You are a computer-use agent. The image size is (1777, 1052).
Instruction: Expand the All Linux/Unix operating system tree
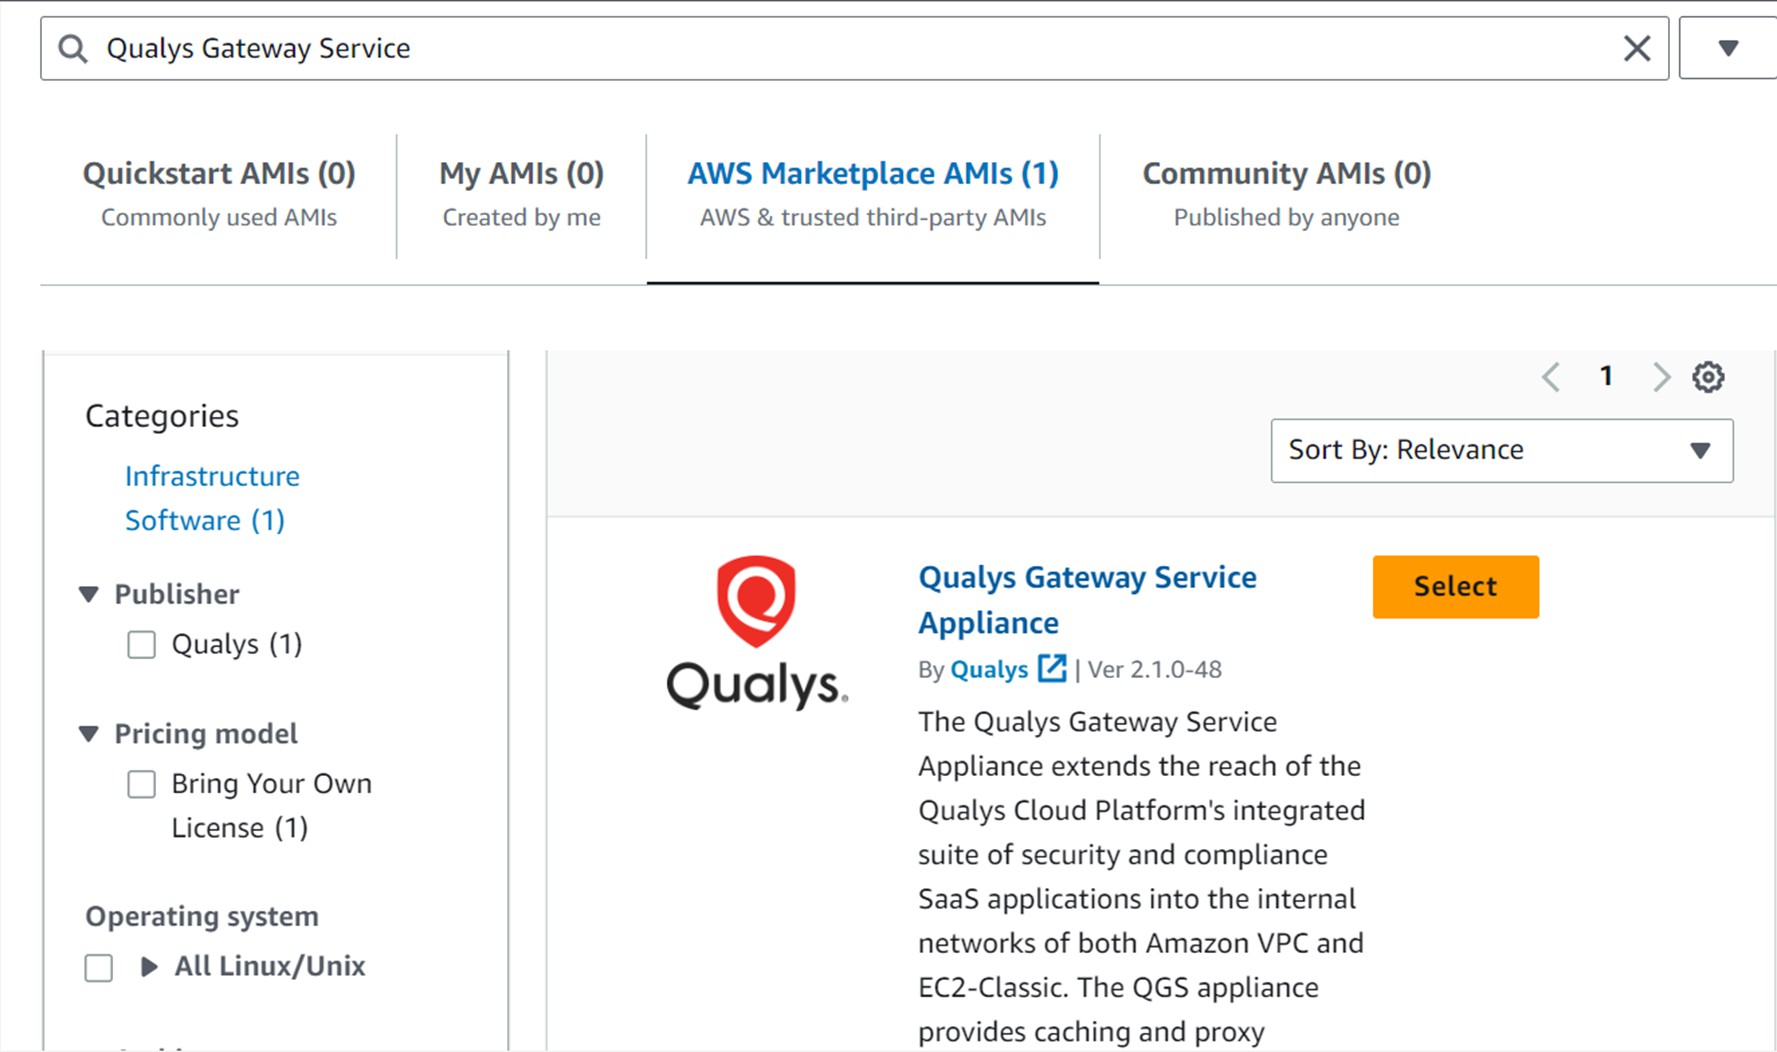point(149,966)
